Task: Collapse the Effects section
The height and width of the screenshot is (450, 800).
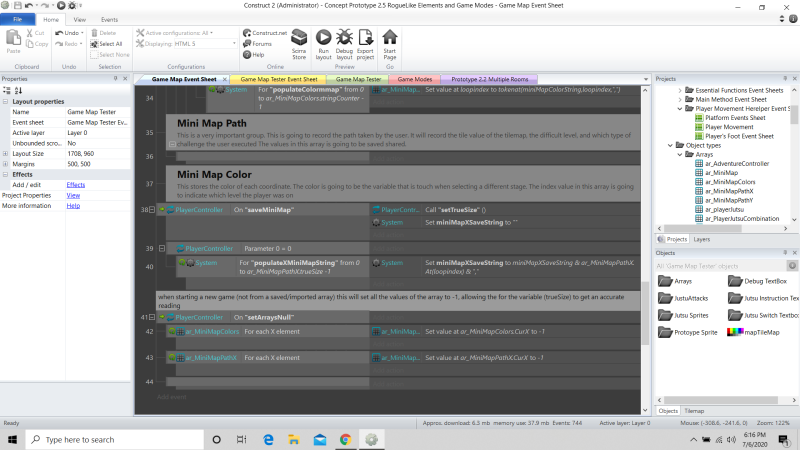Action: (x=6, y=174)
